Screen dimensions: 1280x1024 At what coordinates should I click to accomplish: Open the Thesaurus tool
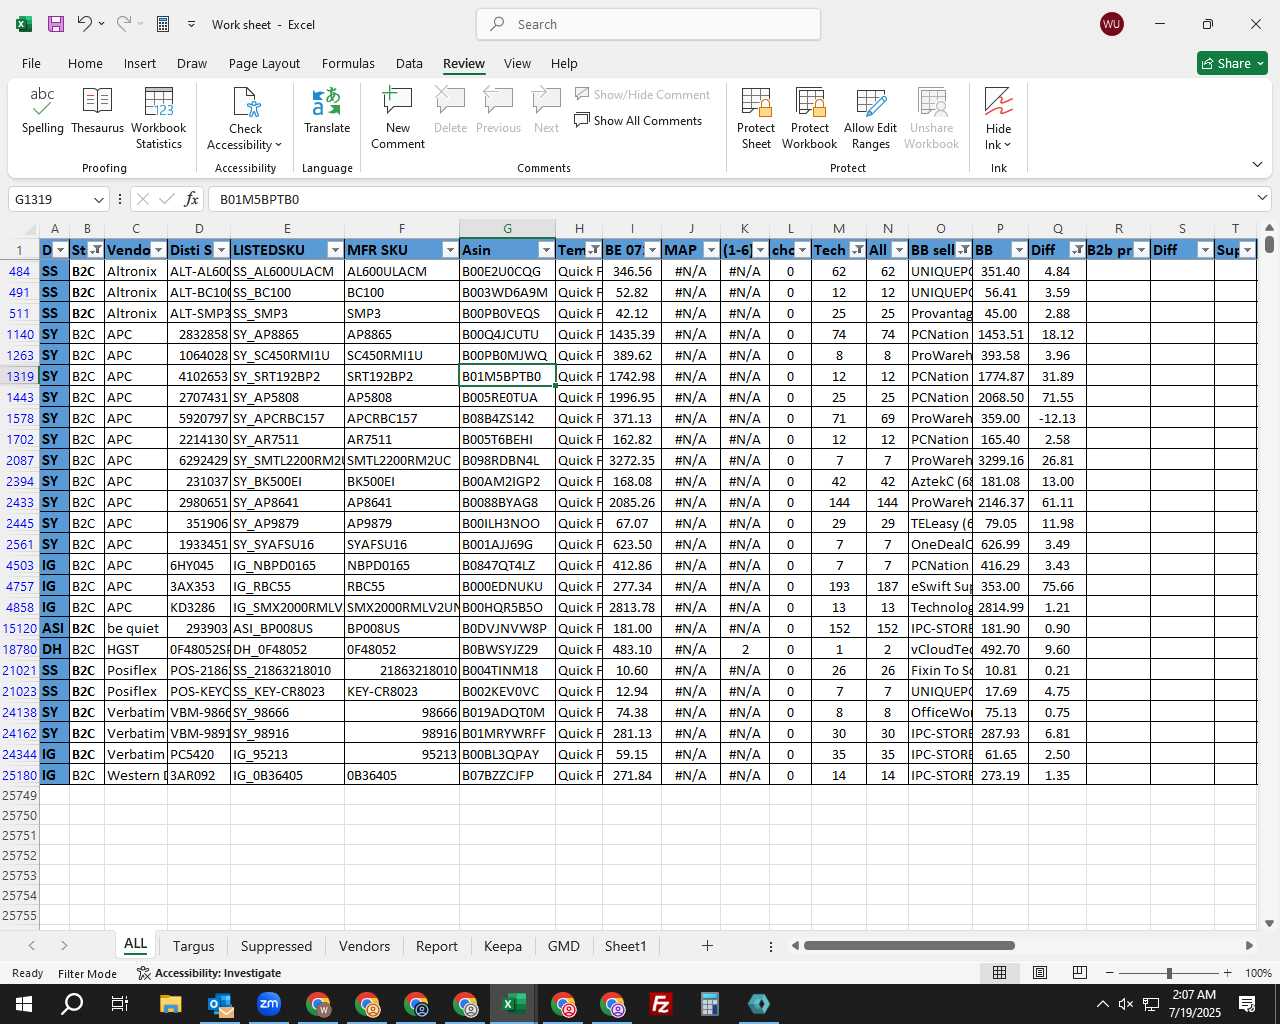point(97,111)
